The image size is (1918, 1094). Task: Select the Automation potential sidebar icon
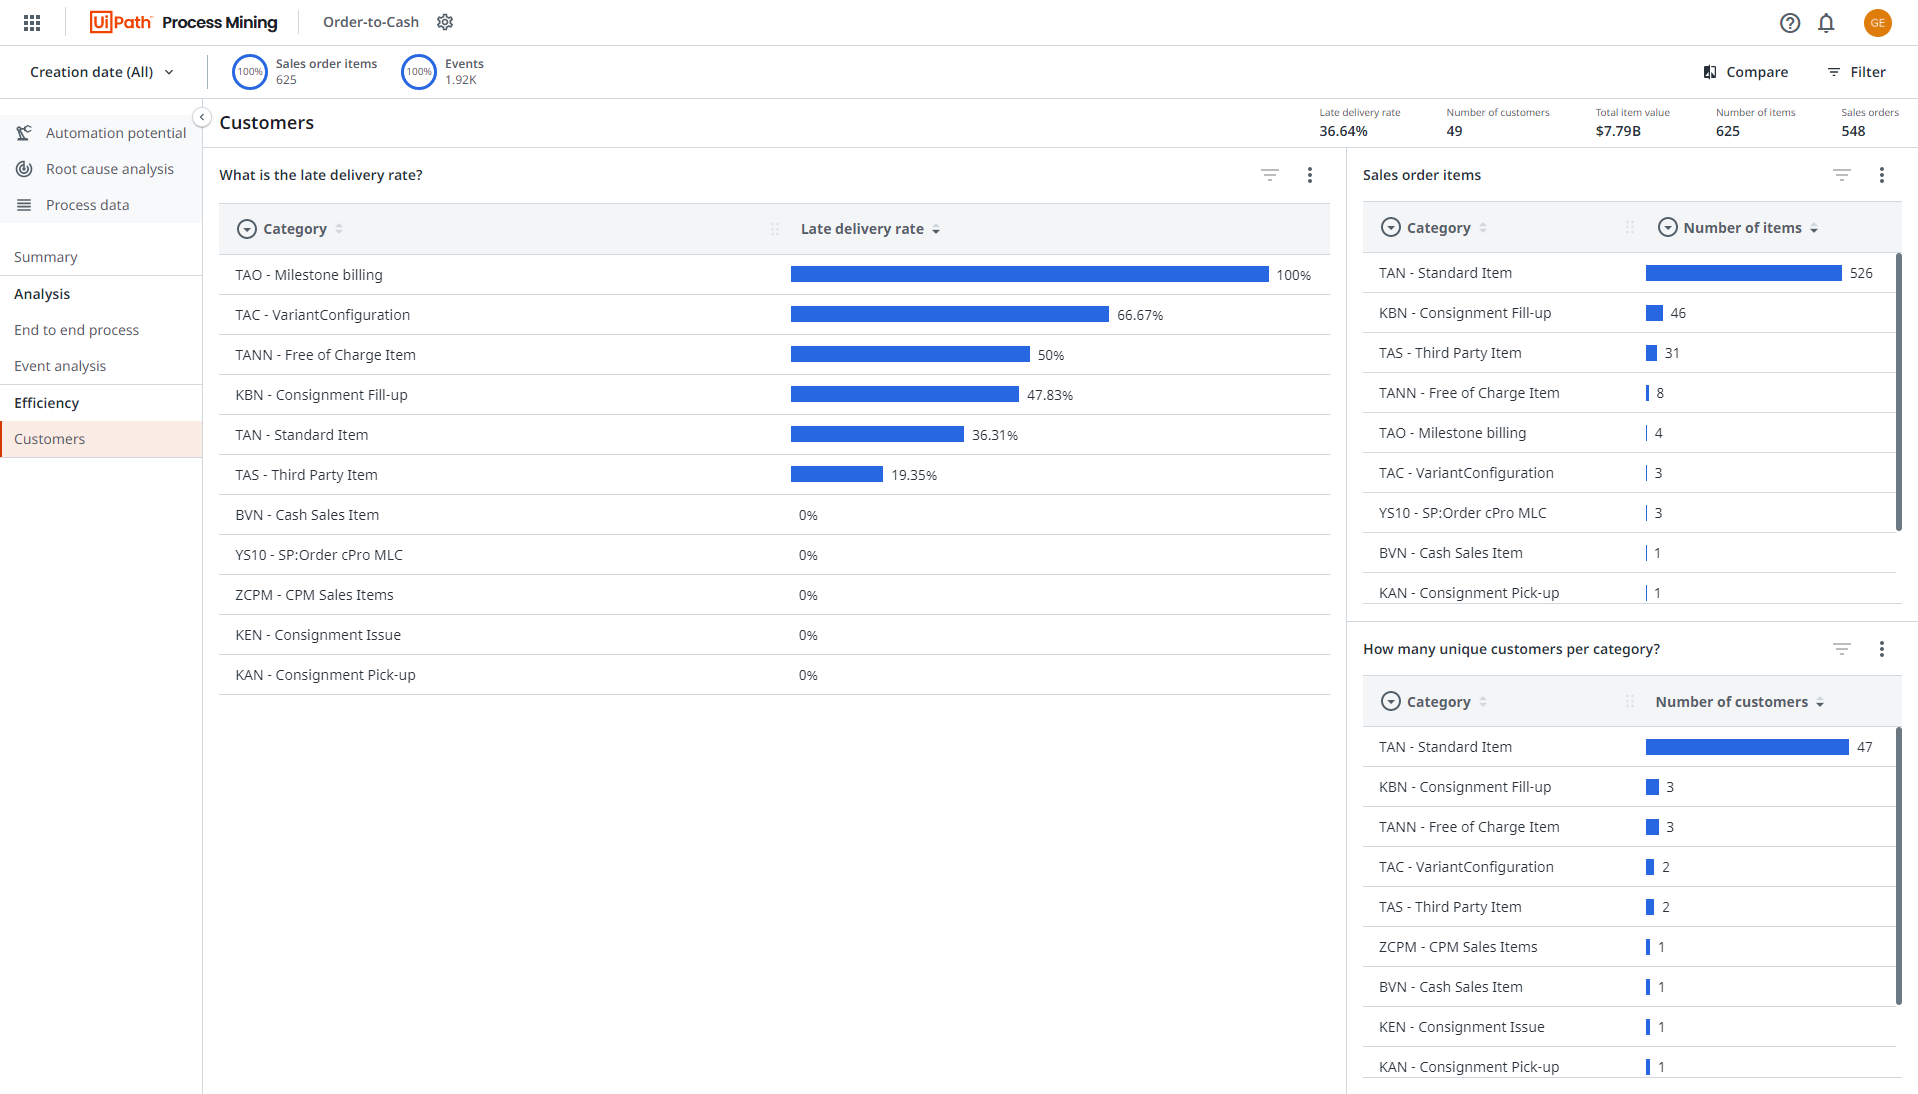24,132
